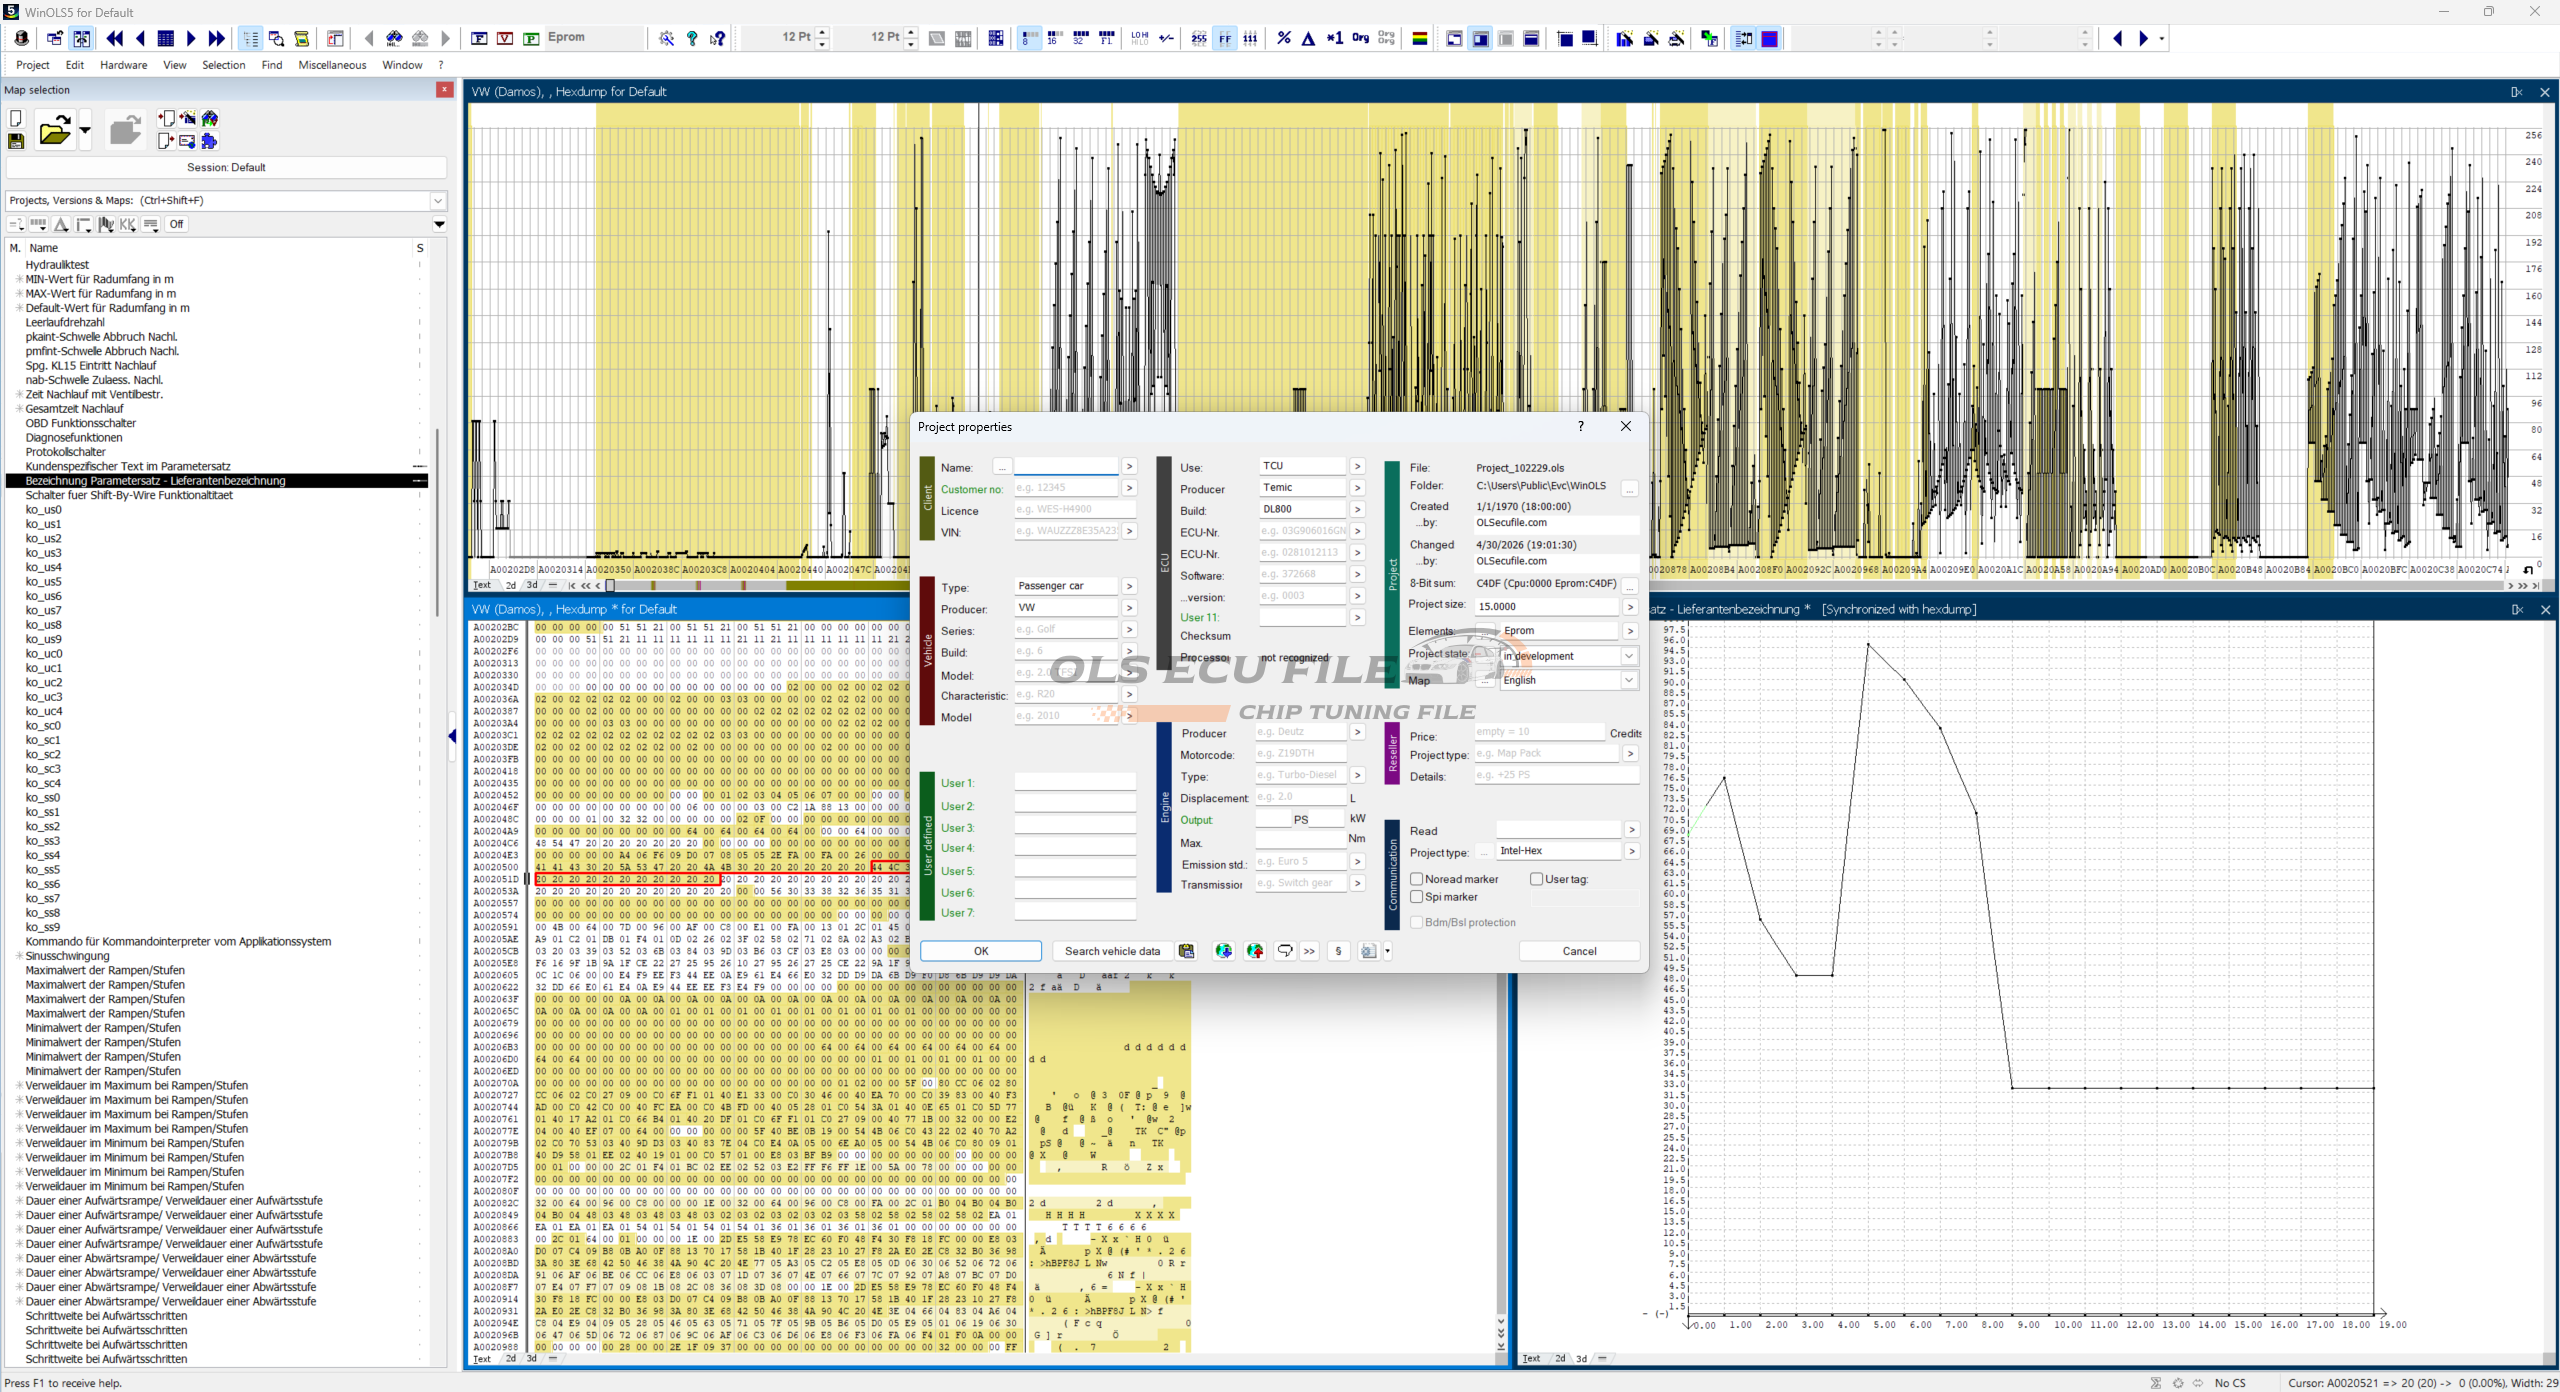Select 8-bit data width icon
The image size is (2560, 1392).
click(1028, 38)
